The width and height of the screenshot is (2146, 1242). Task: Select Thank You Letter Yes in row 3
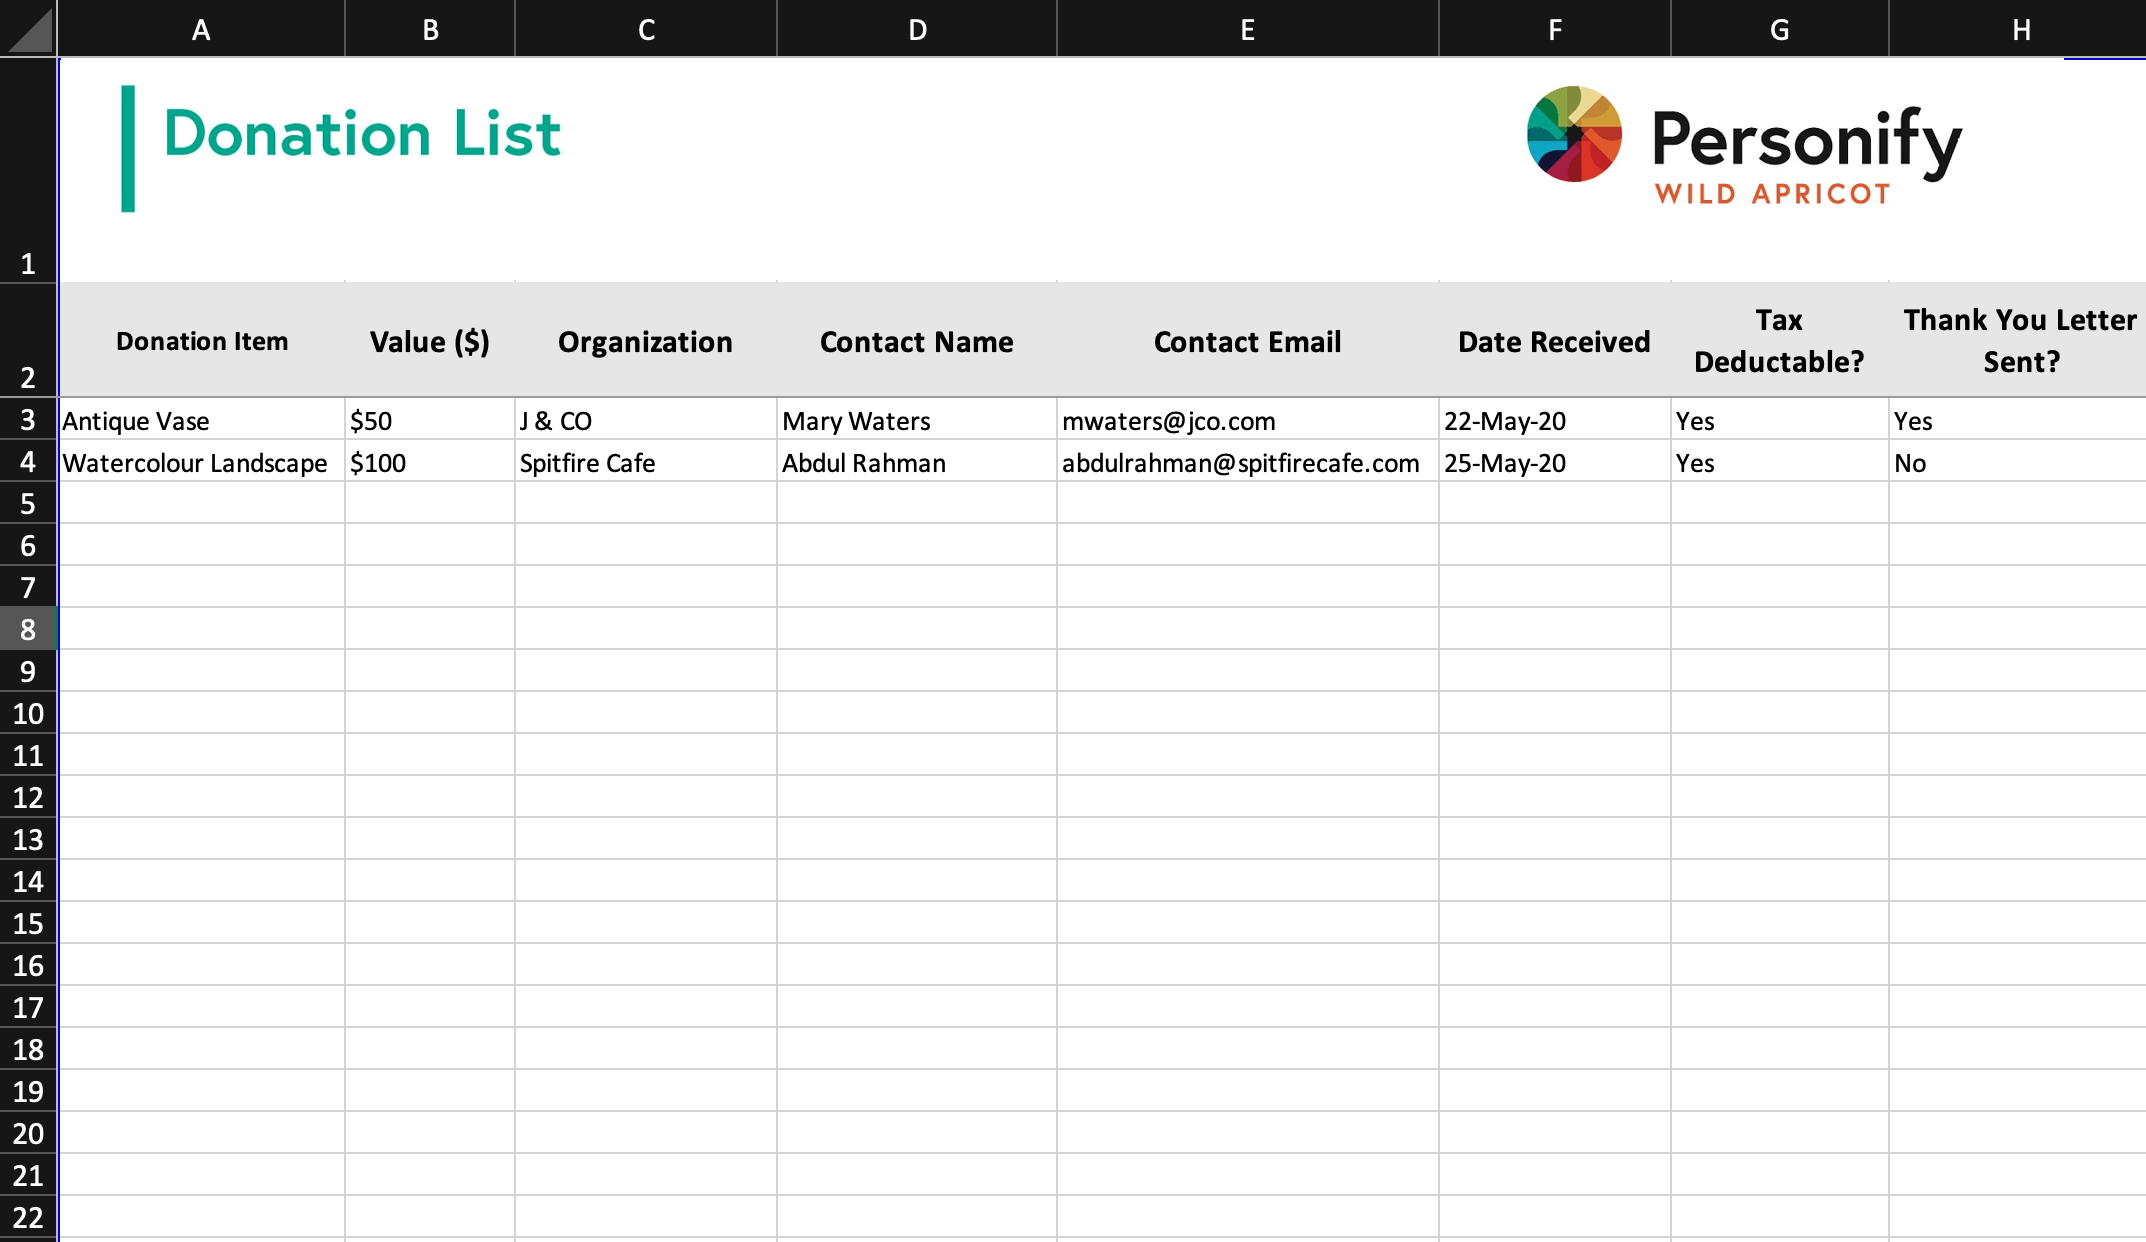pos(2018,420)
